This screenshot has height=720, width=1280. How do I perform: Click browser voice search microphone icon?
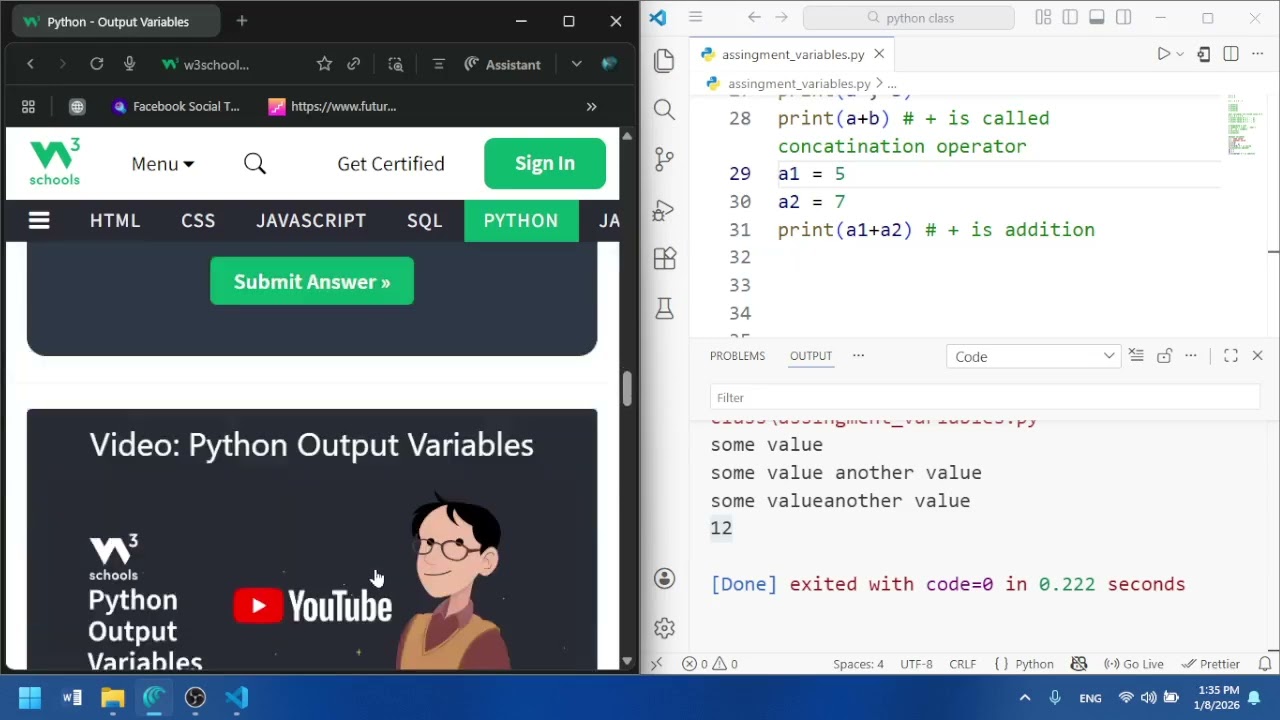[x=129, y=64]
